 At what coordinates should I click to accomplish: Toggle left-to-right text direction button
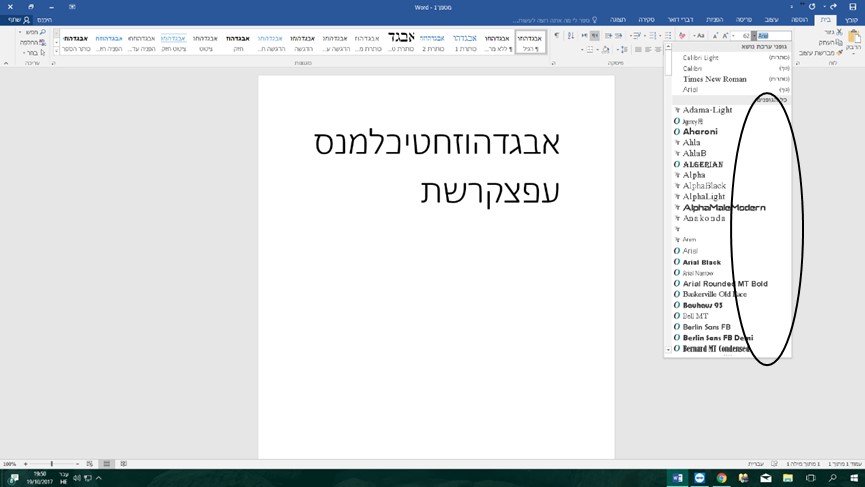click(x=585, y=36)
